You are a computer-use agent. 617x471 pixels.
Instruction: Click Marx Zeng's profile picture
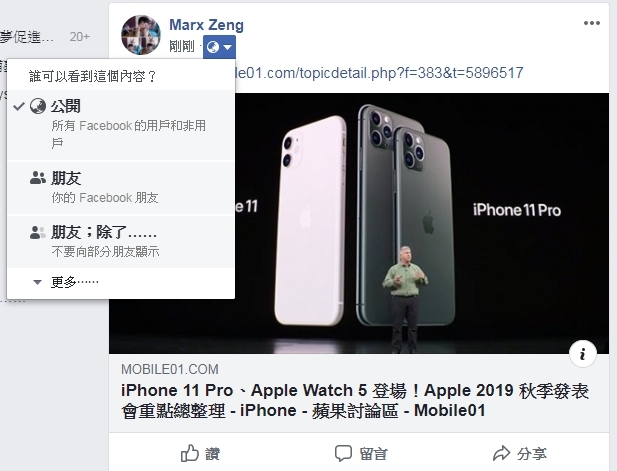point(140,35)
